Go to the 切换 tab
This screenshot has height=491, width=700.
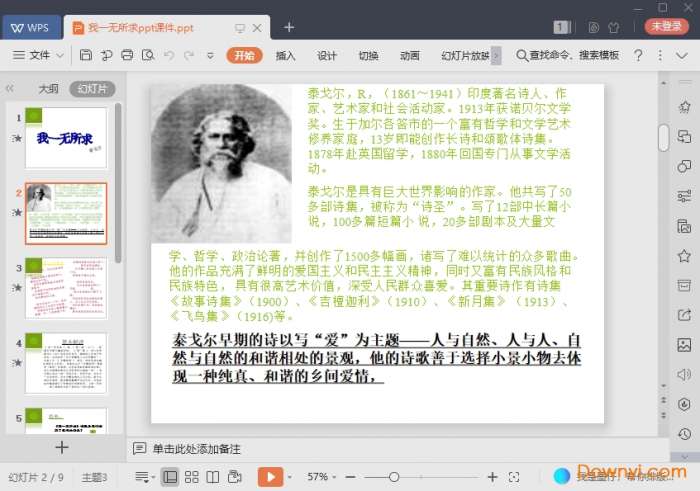[x=368, y=55]
